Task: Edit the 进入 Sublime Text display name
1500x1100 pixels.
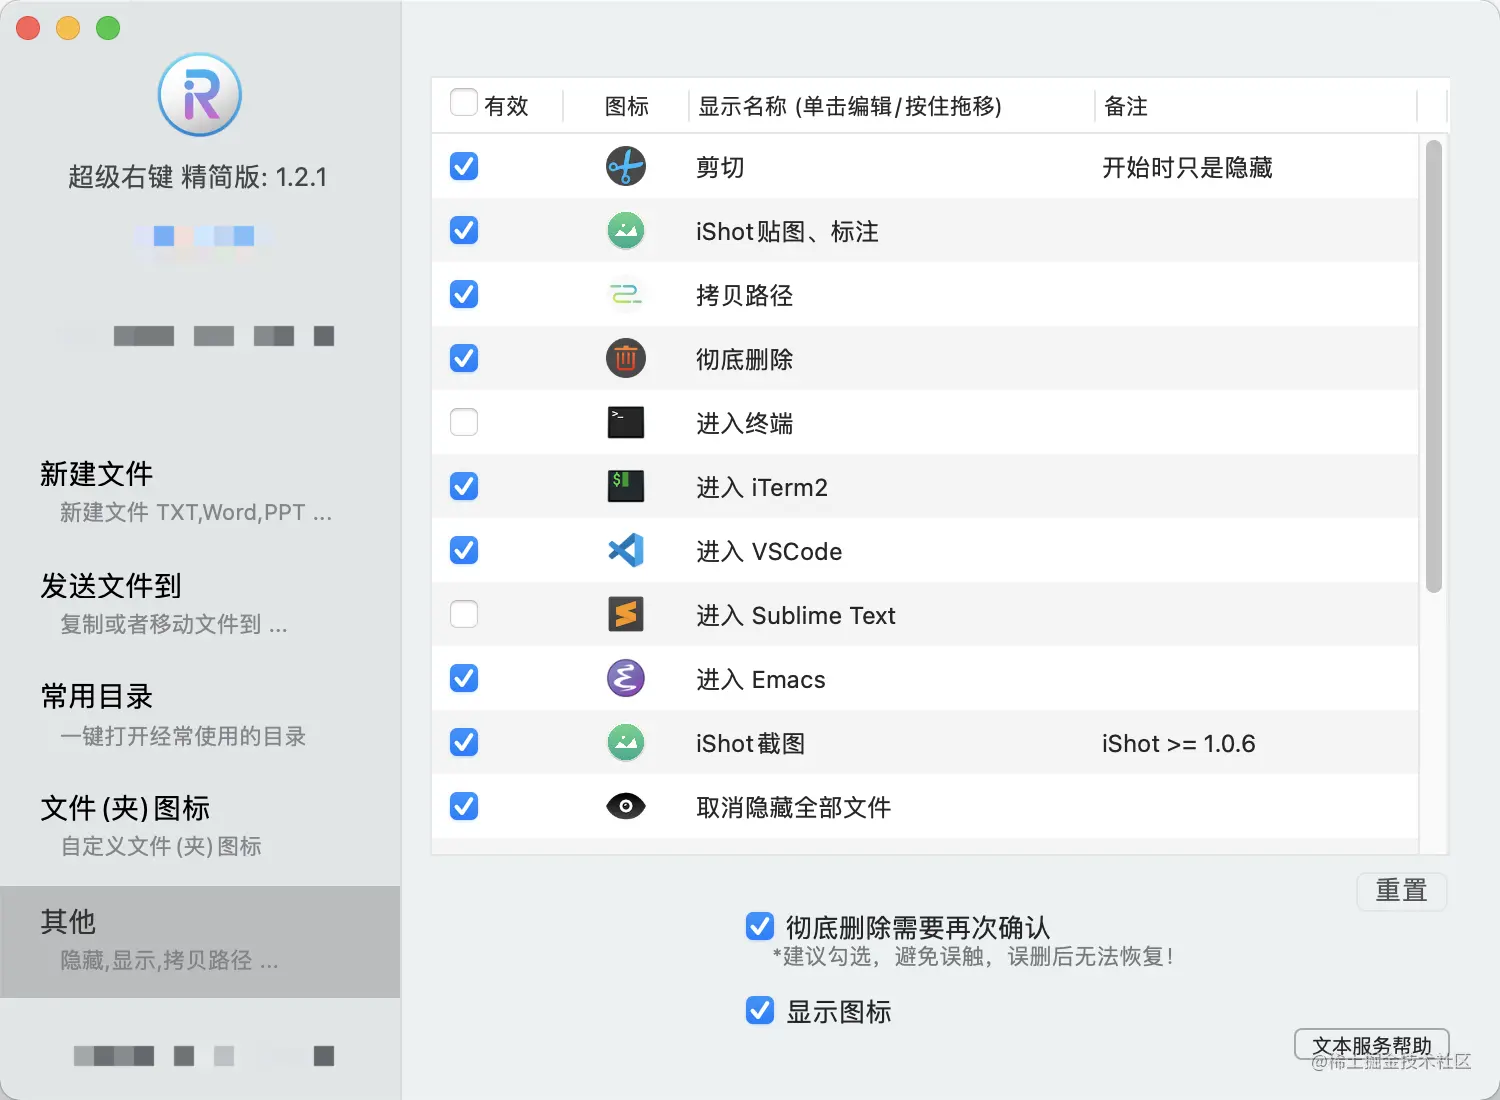Action: click(796, 615)
